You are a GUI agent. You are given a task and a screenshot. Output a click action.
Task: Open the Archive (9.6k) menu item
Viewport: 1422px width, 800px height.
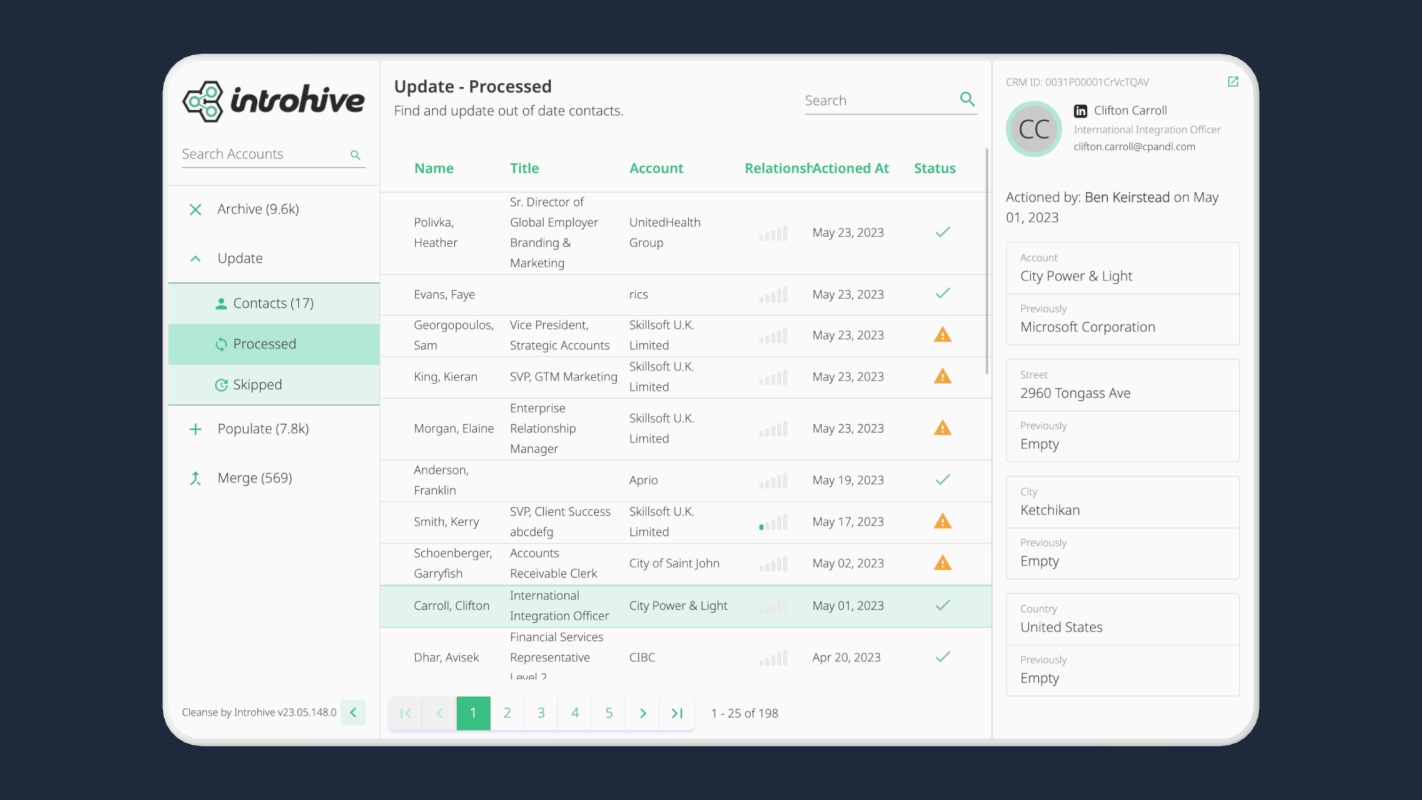point(274,209)
